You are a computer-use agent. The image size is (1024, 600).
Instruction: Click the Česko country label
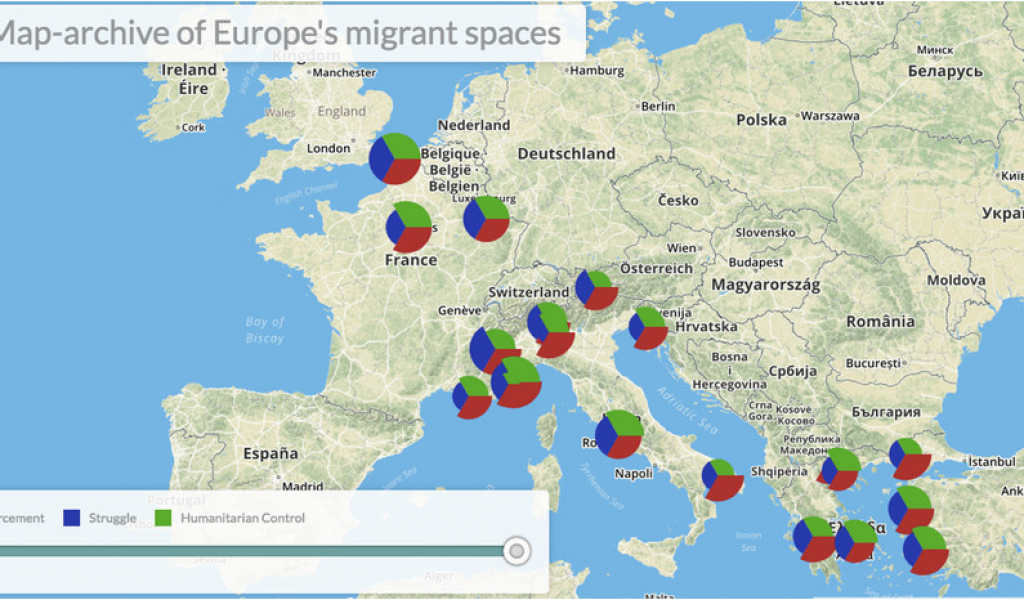coord(678,201)
